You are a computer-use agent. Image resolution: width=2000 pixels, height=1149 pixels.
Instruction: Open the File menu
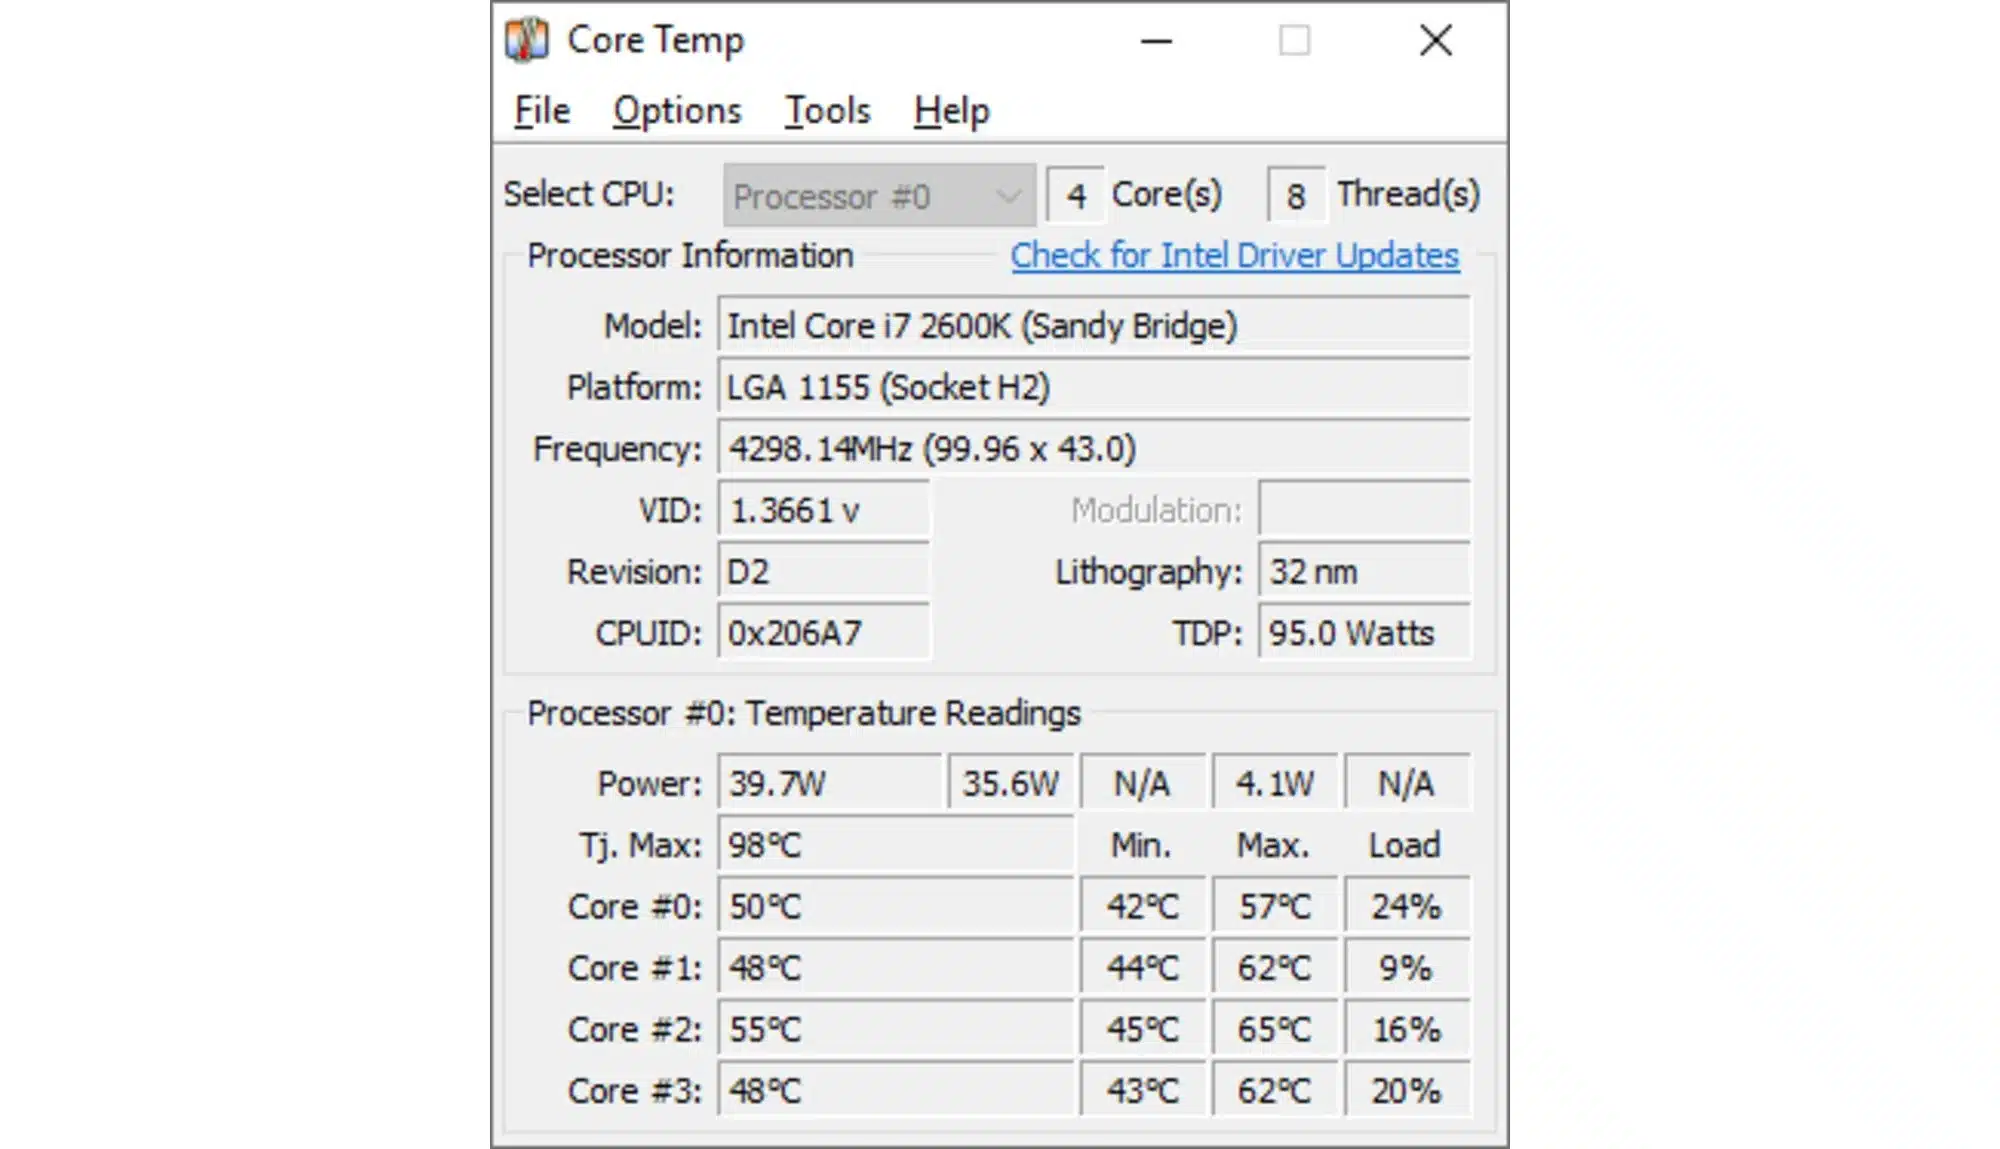[542, 111]
